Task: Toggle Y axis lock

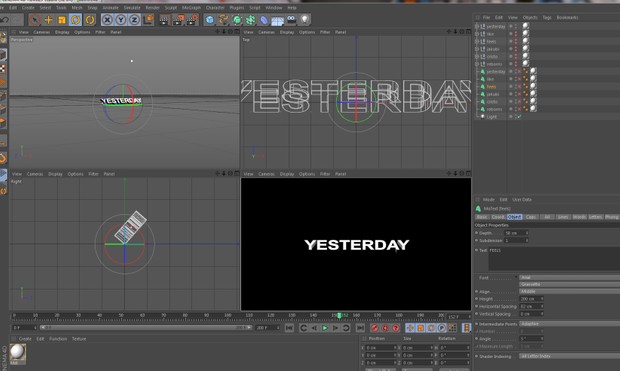Action: pos(121,19)
